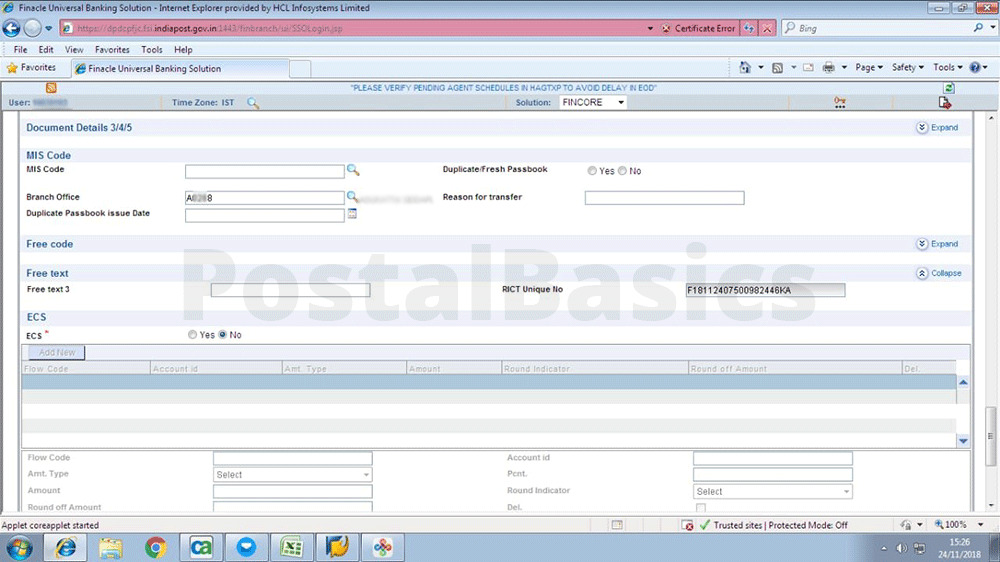Select Yes radio button for ECS
This screenshot has width=1000, height=562.
pyautogui.click(x=193, y=335)
